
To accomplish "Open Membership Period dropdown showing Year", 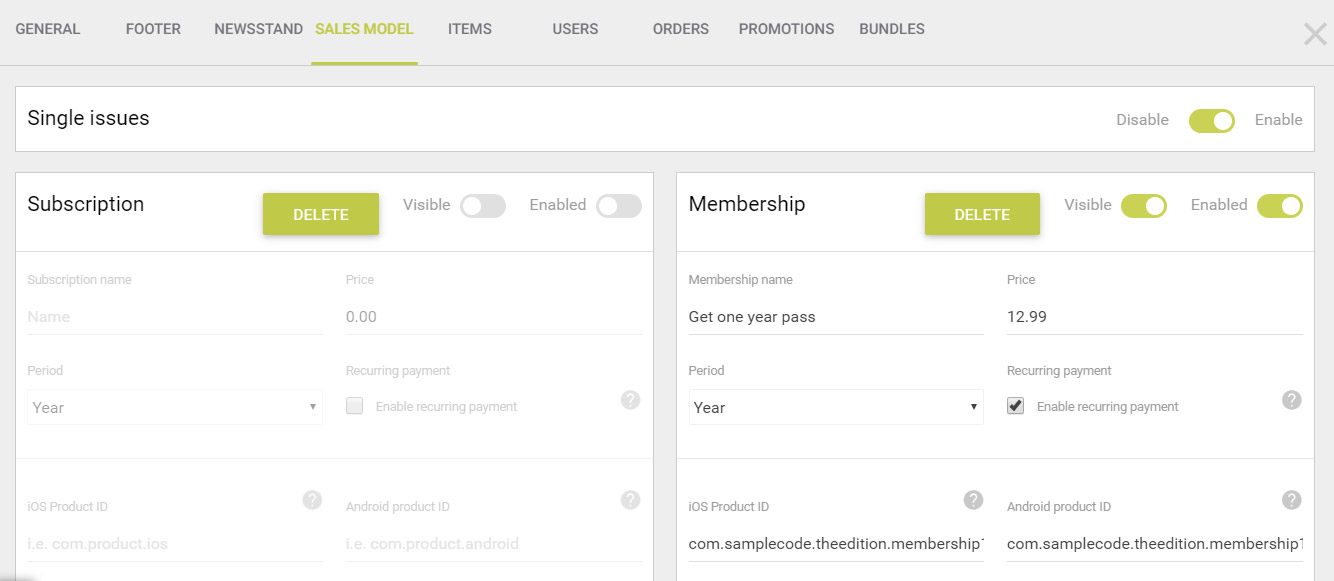I will [836, 407].
